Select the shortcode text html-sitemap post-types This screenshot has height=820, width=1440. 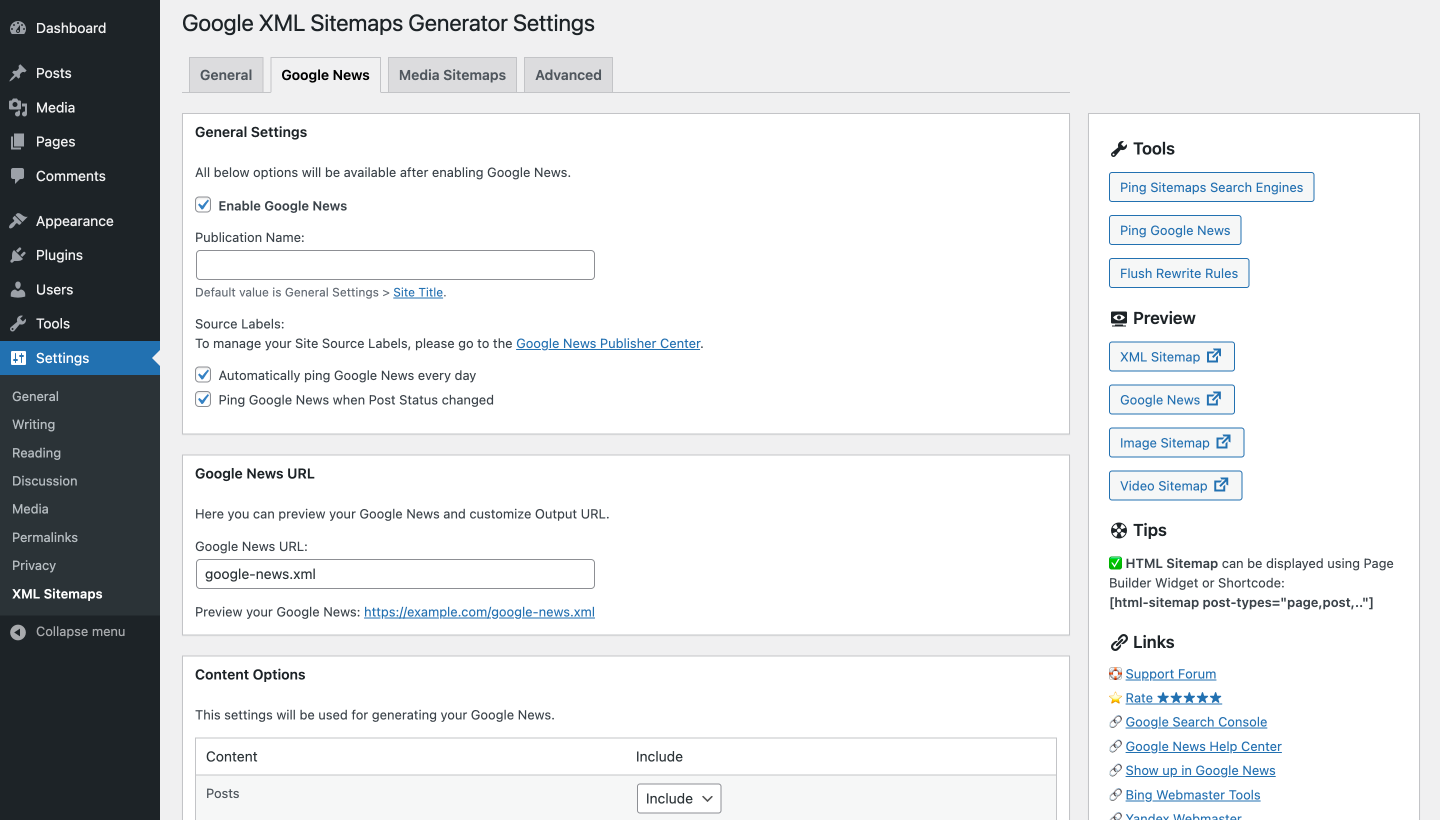pos(1241,603)
